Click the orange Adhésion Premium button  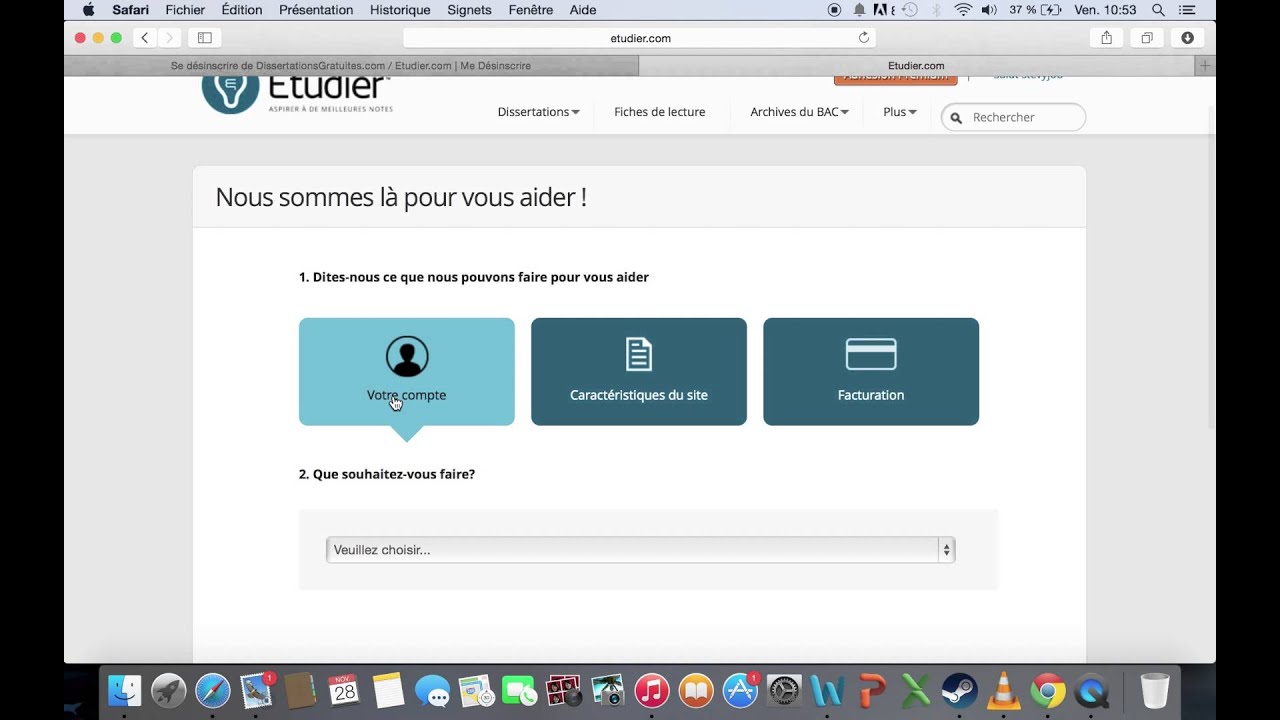(896, 80)
